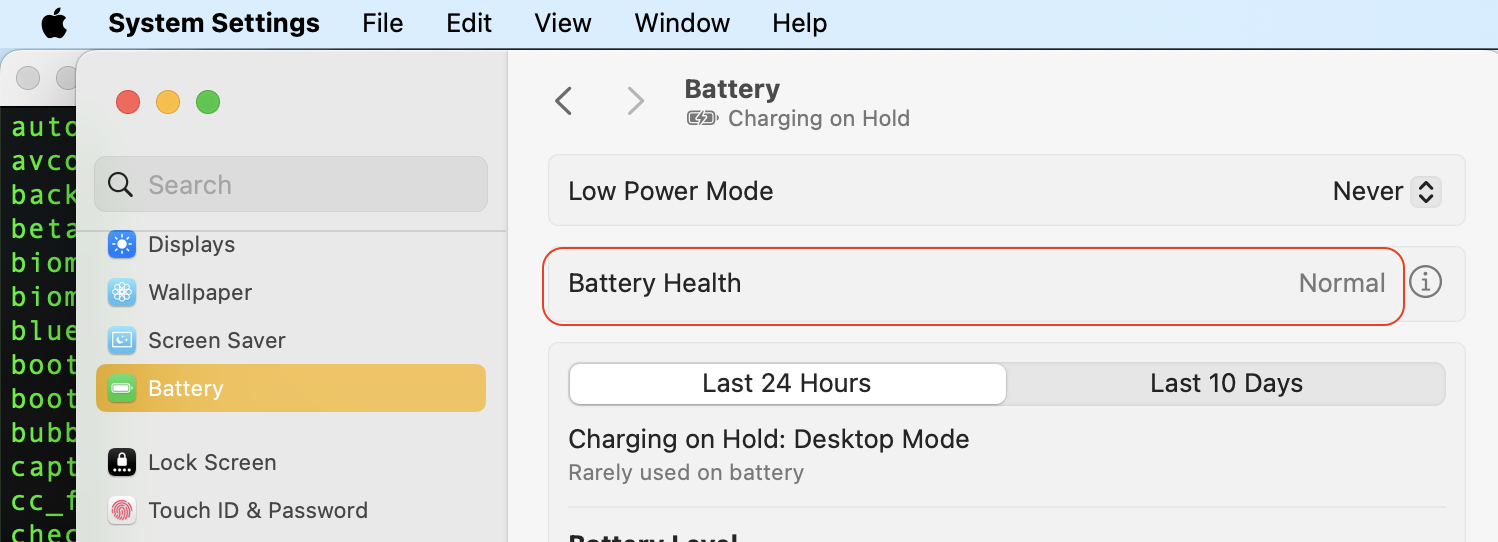1498x542 pixels.
Task: Open the File menu
Action: pos(383,23)
